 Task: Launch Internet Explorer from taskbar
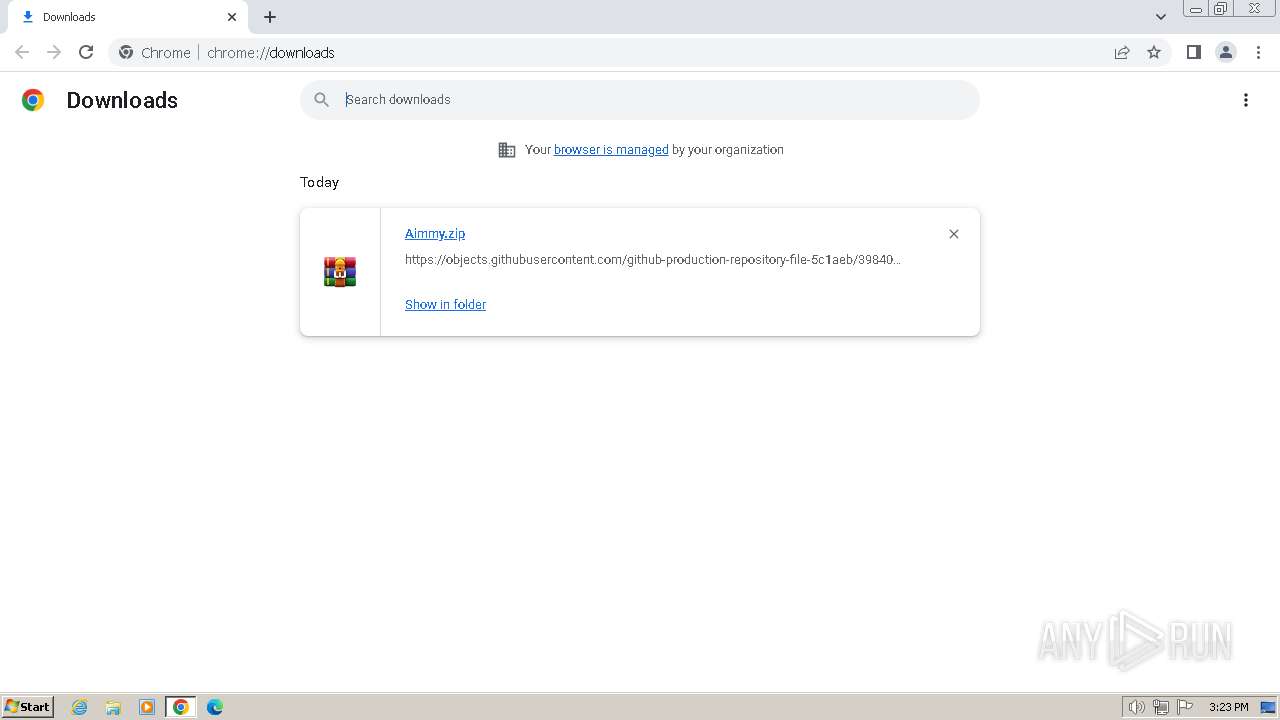pyautogui.click(x=80, y=707)
